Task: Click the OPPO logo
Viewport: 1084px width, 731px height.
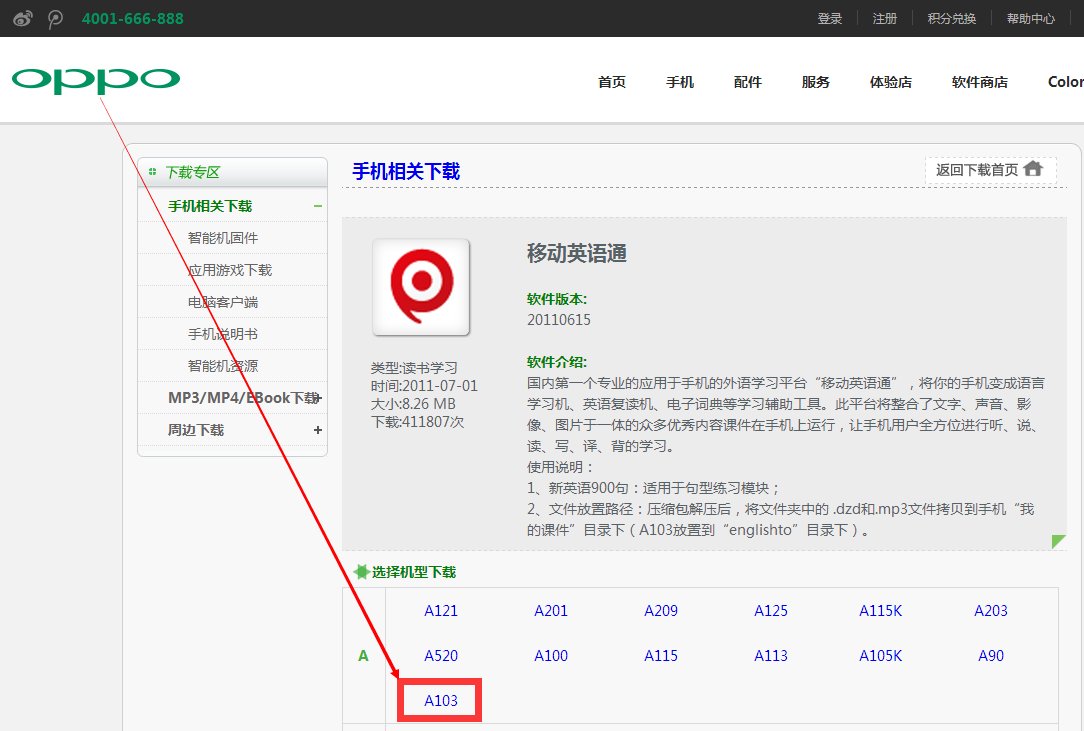Action: 96,80
